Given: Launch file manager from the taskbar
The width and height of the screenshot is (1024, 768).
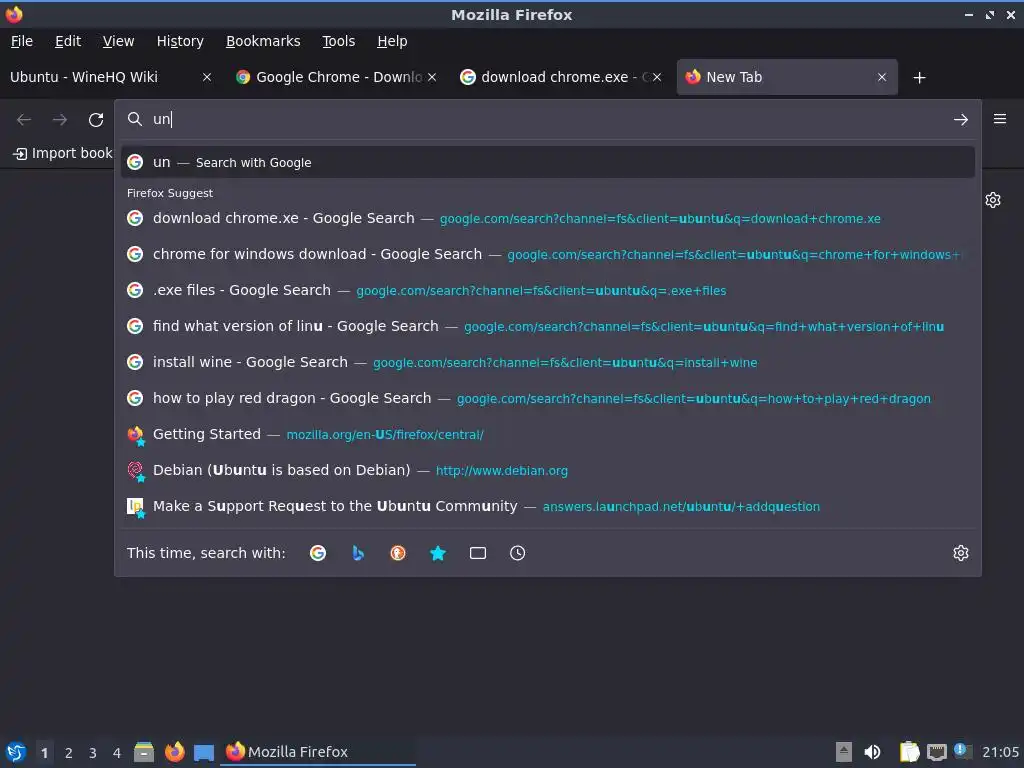Looking at the screenshot, I should pyautogui.click(x=144, y=752).
